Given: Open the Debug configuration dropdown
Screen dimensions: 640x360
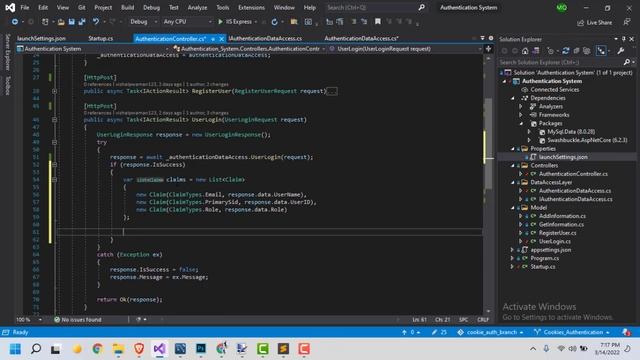Looking at the screenshot, I should [143, 22].
